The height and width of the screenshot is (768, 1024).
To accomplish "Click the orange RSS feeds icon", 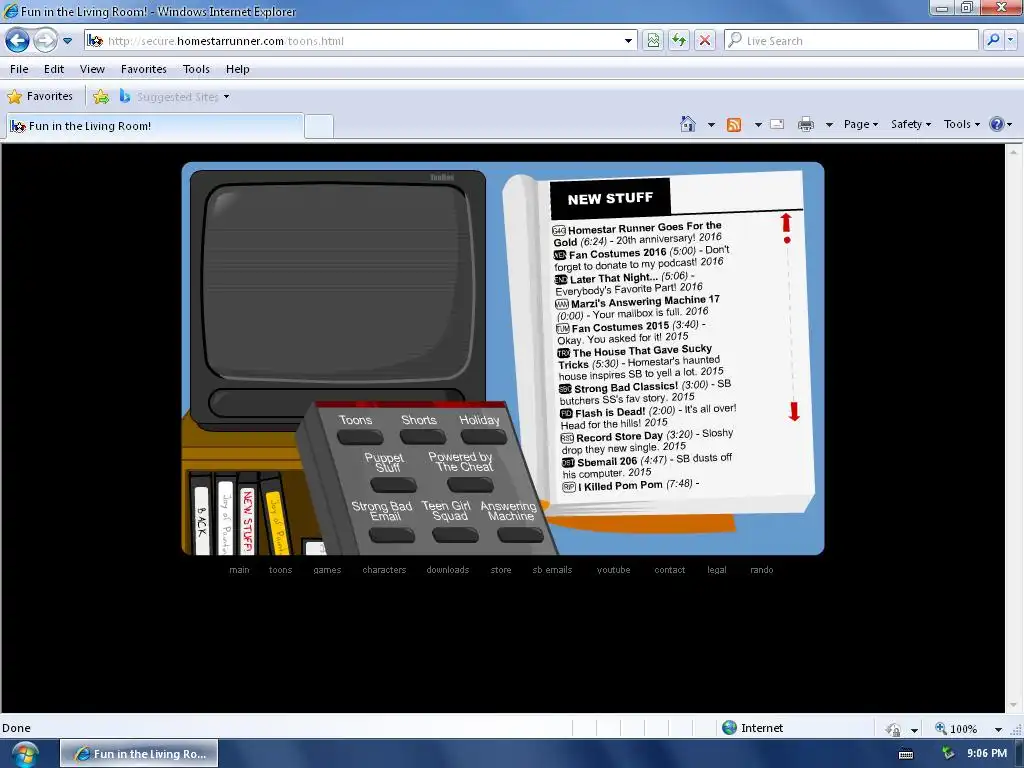I will tap(734, 124).
